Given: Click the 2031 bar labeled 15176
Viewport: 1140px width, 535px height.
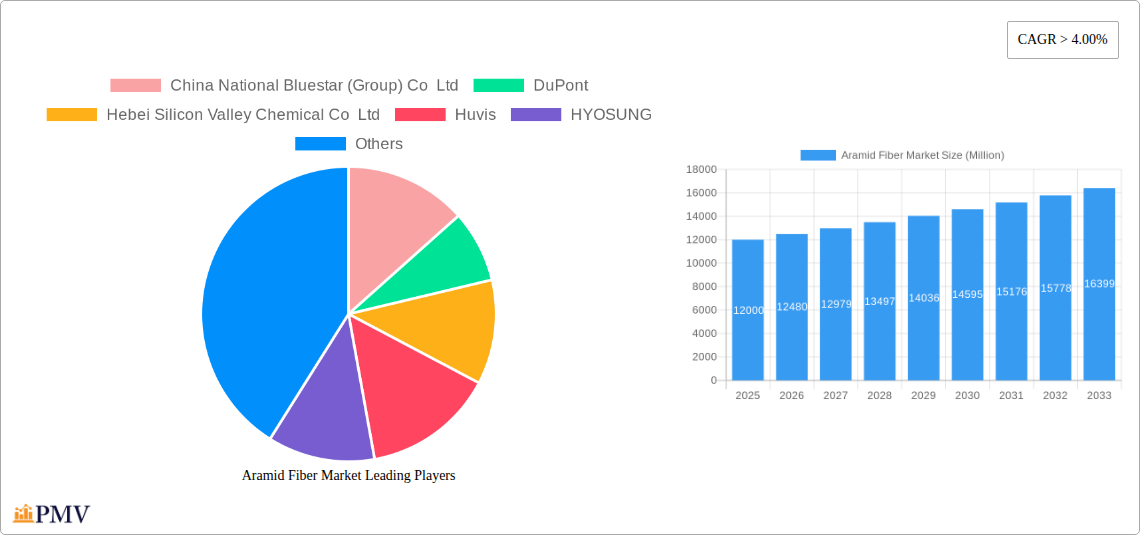Looking at the screenshot, I should (x=1011, y=291).
